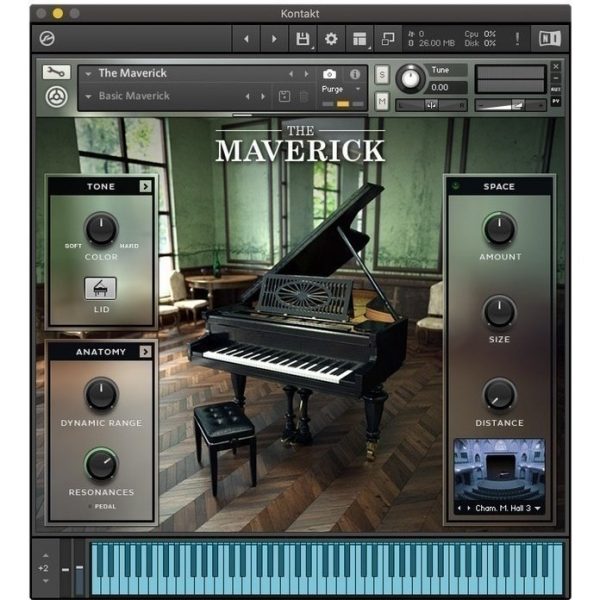This screenshot has height=600, width=600.
Task: Click the circular instrument icon below wrench
Action: point(57,97)
